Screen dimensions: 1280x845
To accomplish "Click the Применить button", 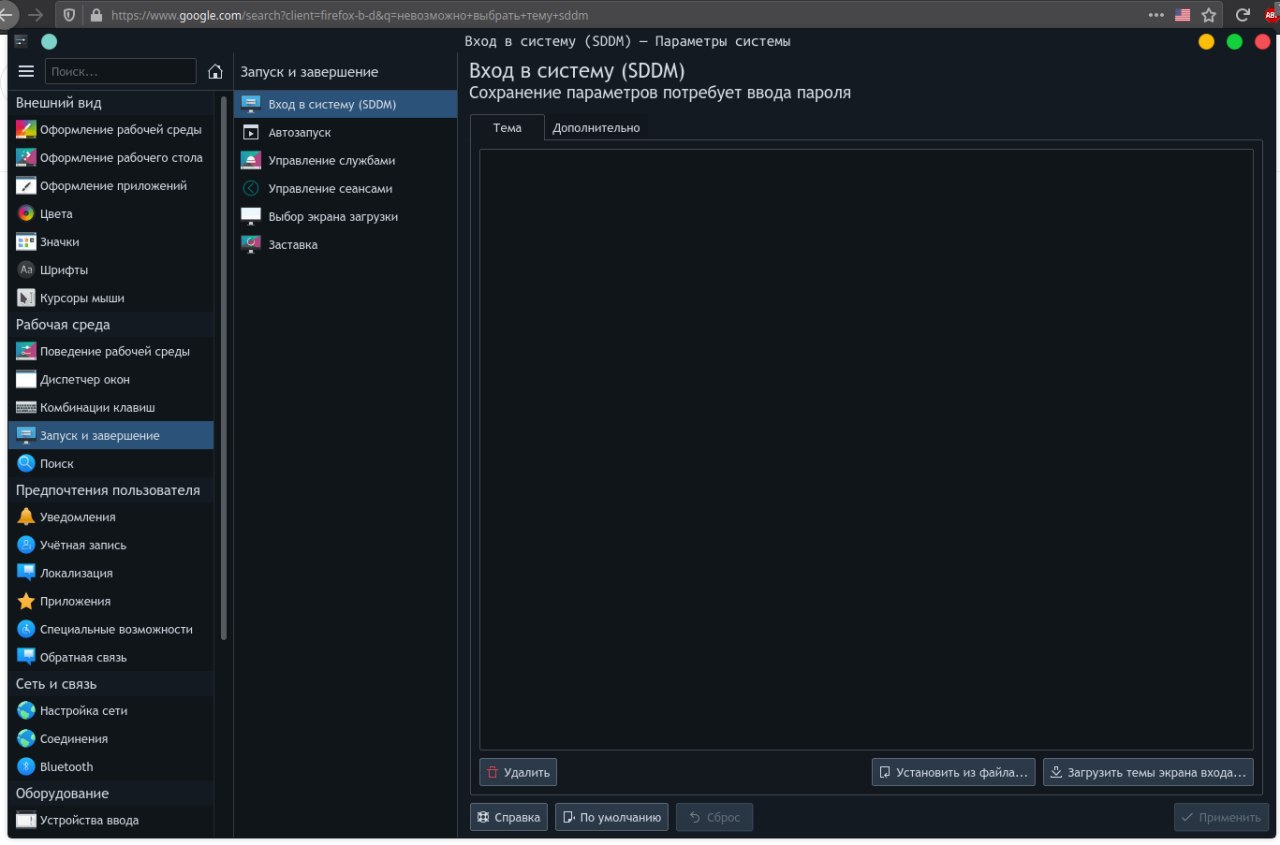I will coord(1221,817).
